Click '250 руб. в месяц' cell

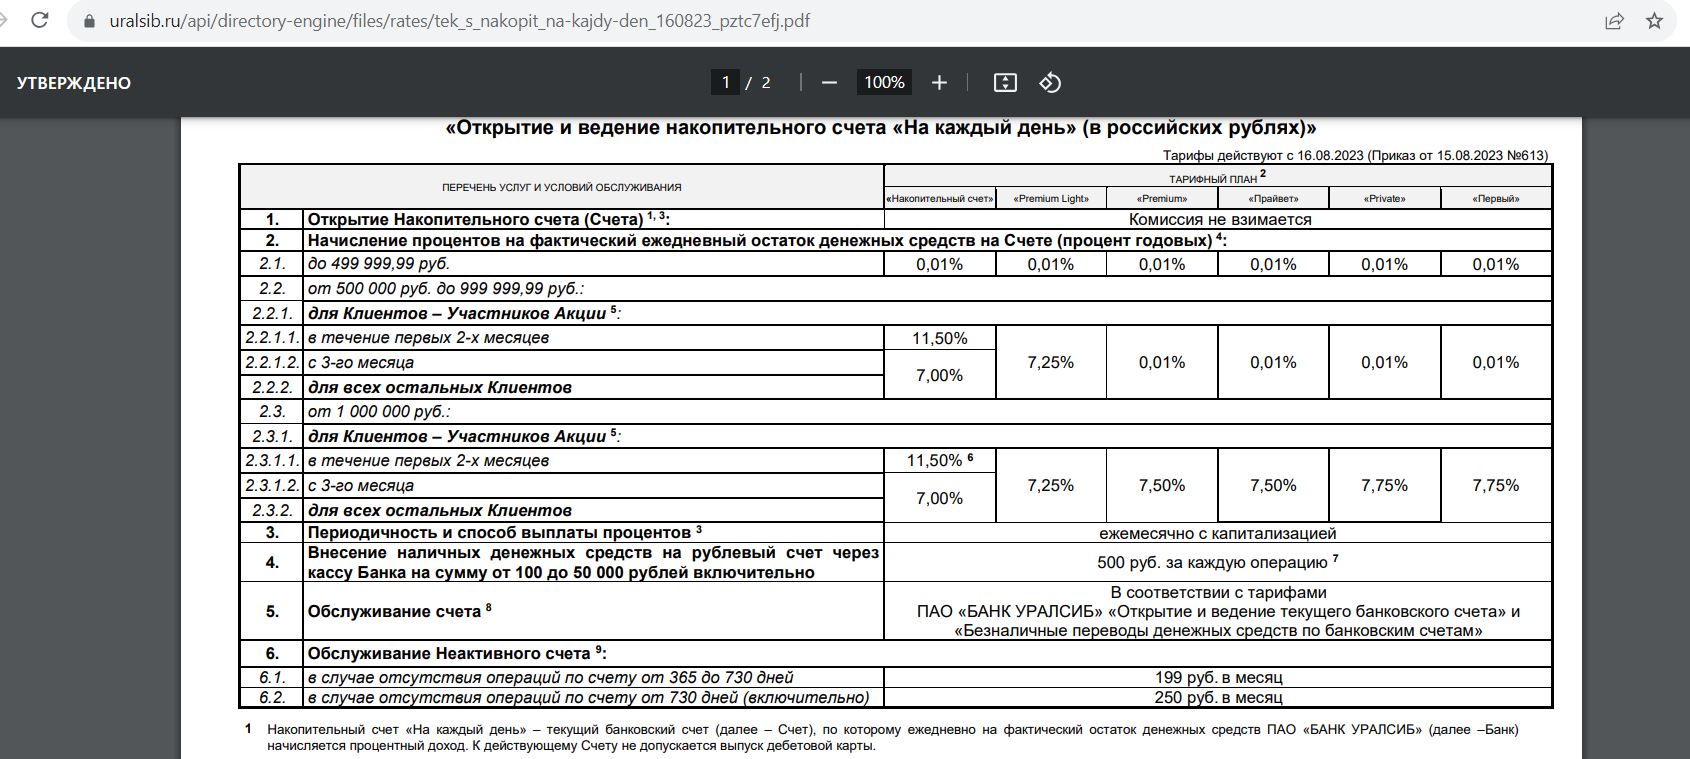tap(1218, 697)
